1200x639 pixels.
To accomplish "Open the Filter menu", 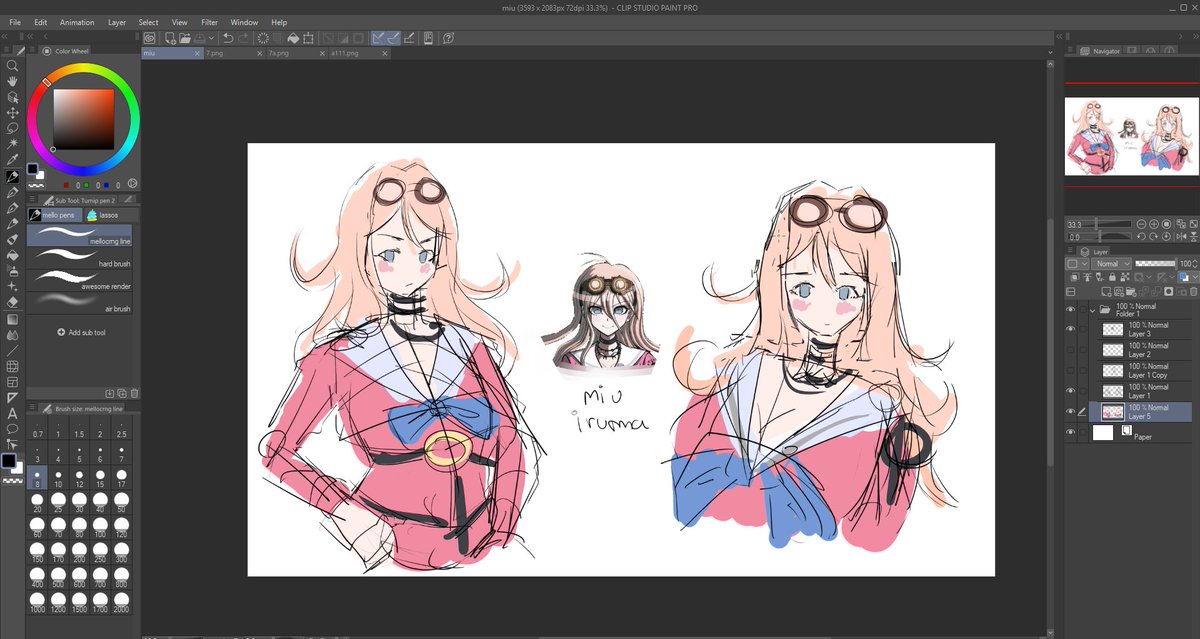I will pos(209,22).
